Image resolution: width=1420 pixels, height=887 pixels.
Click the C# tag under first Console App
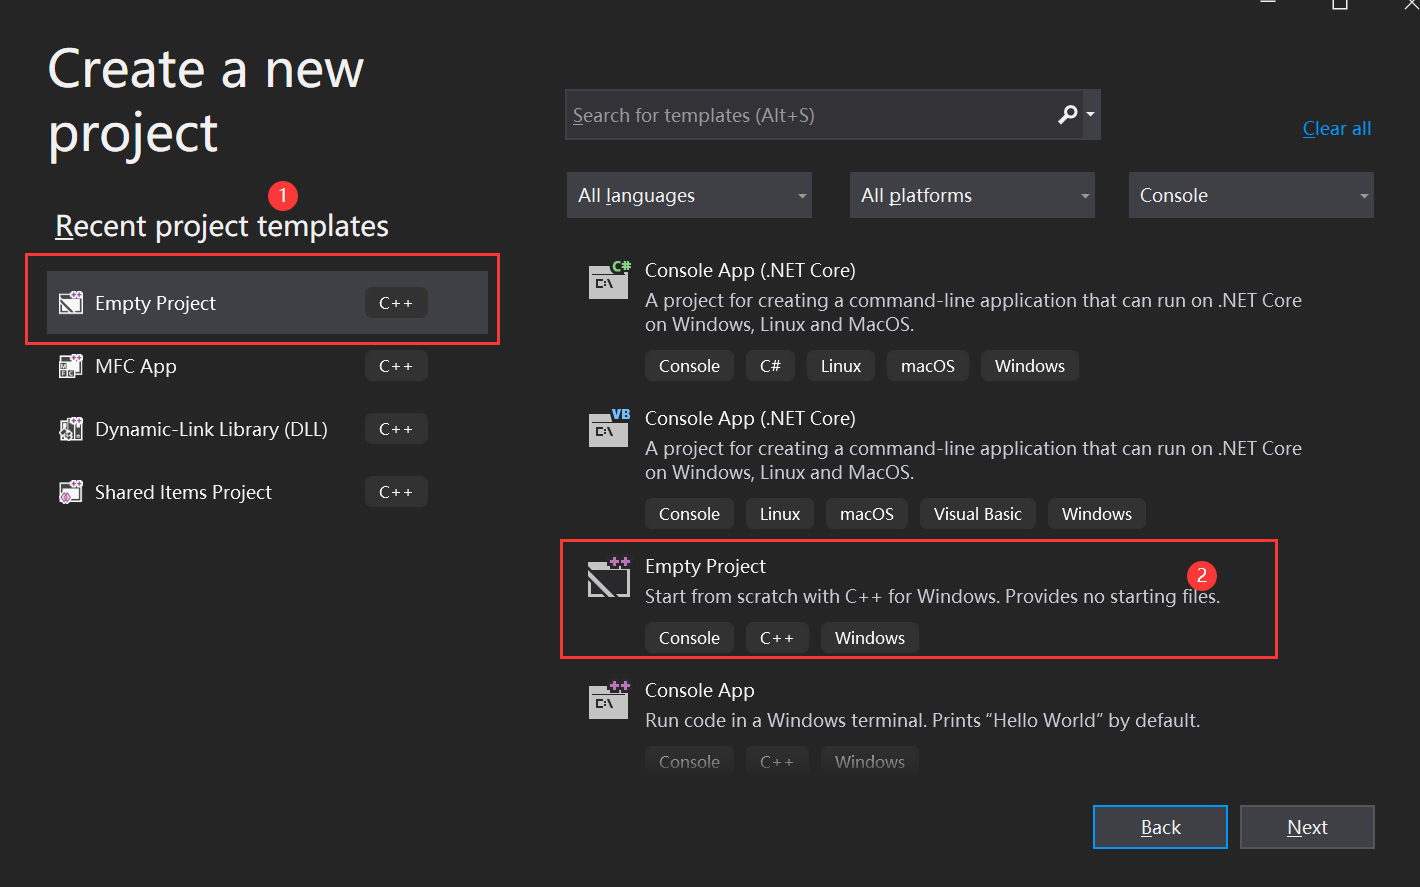(x=770, y=366)
